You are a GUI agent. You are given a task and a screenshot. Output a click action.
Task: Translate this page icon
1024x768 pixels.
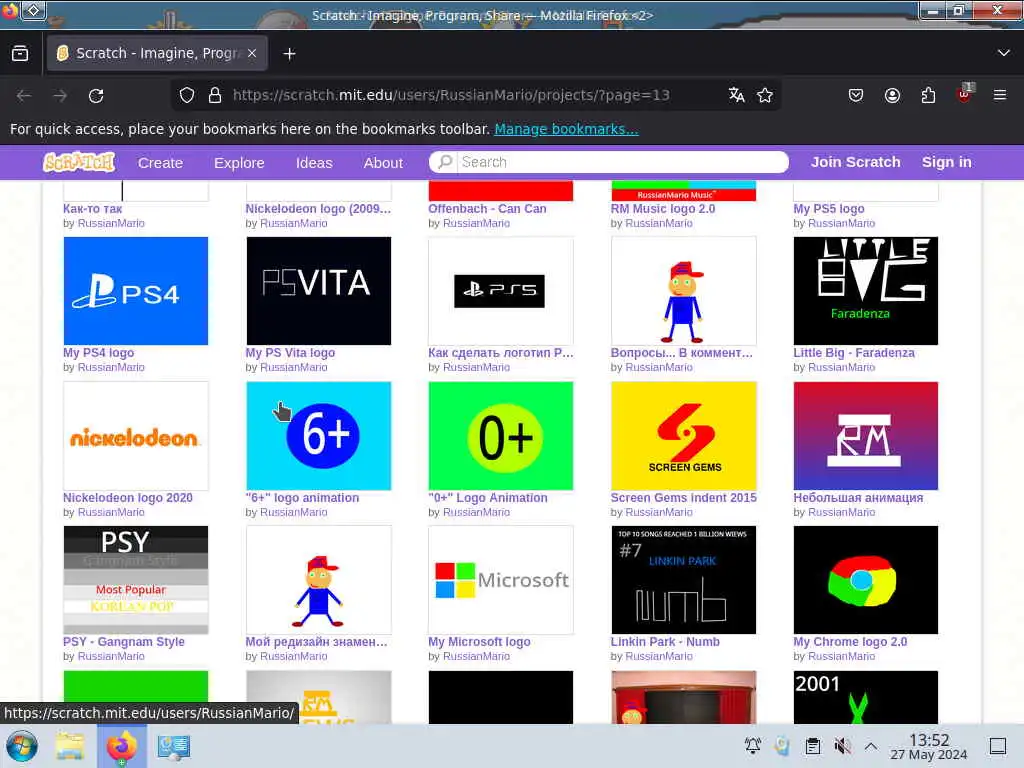737,95
